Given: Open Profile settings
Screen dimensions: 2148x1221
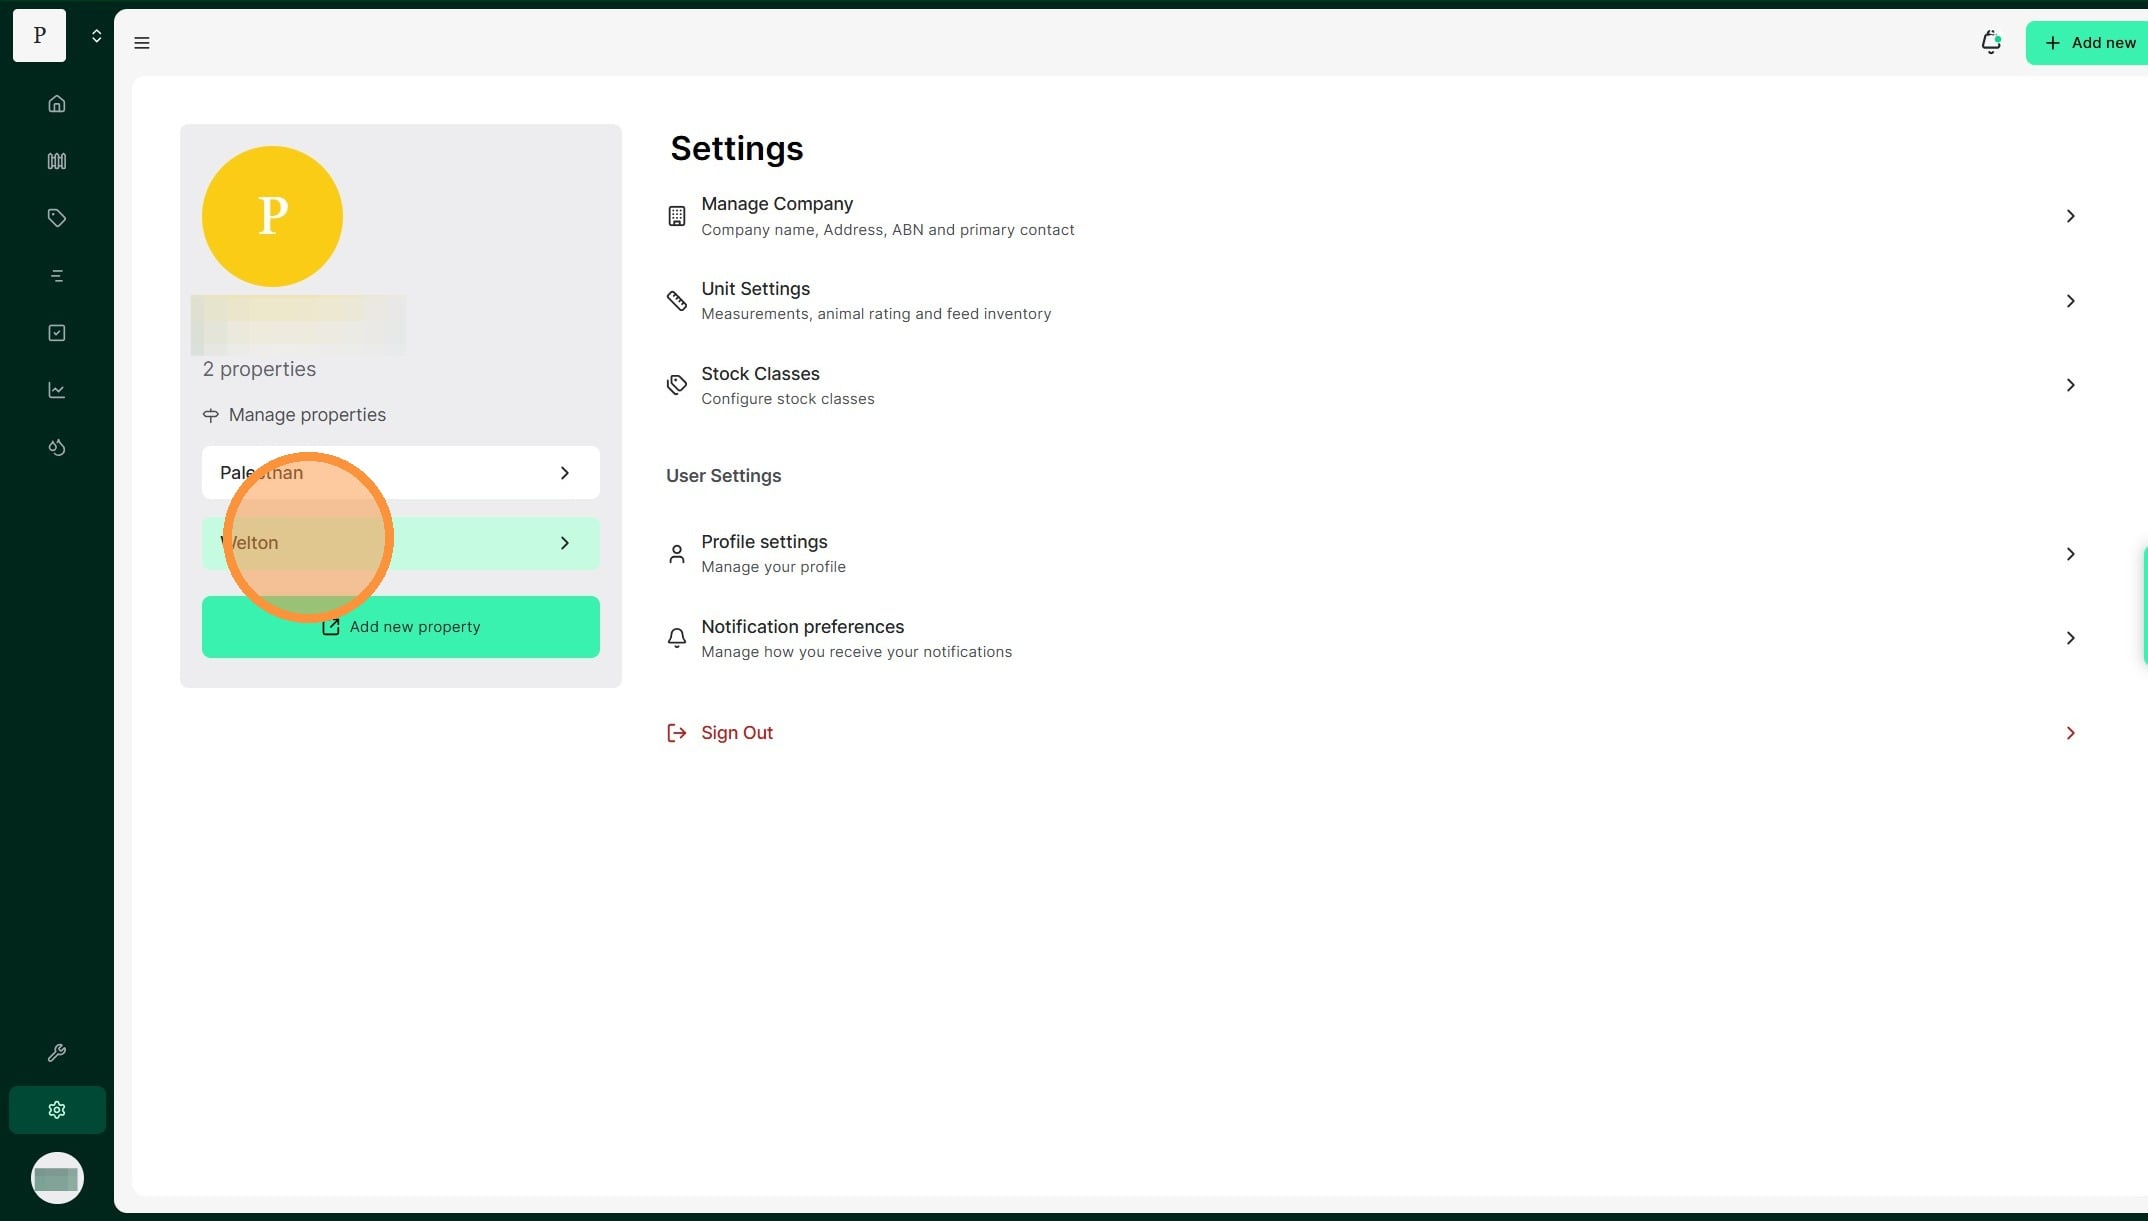Looking at the screenshot, I should coord(764,553).
